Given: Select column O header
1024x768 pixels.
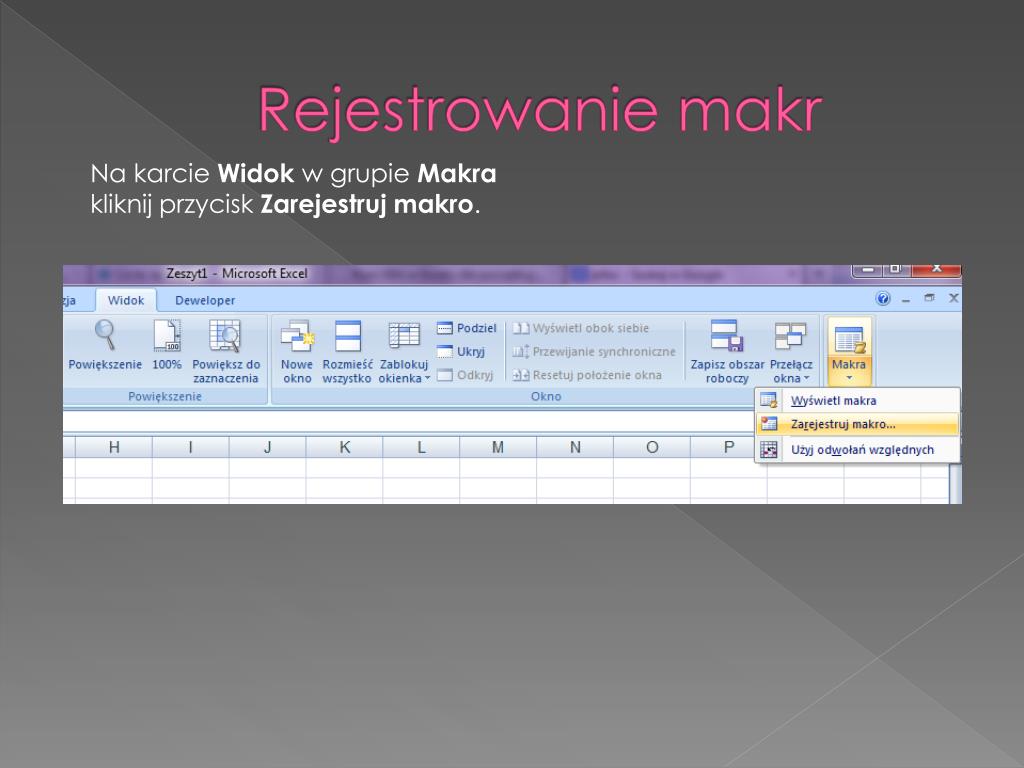Looking at the screenshot, I should point(652,447).
